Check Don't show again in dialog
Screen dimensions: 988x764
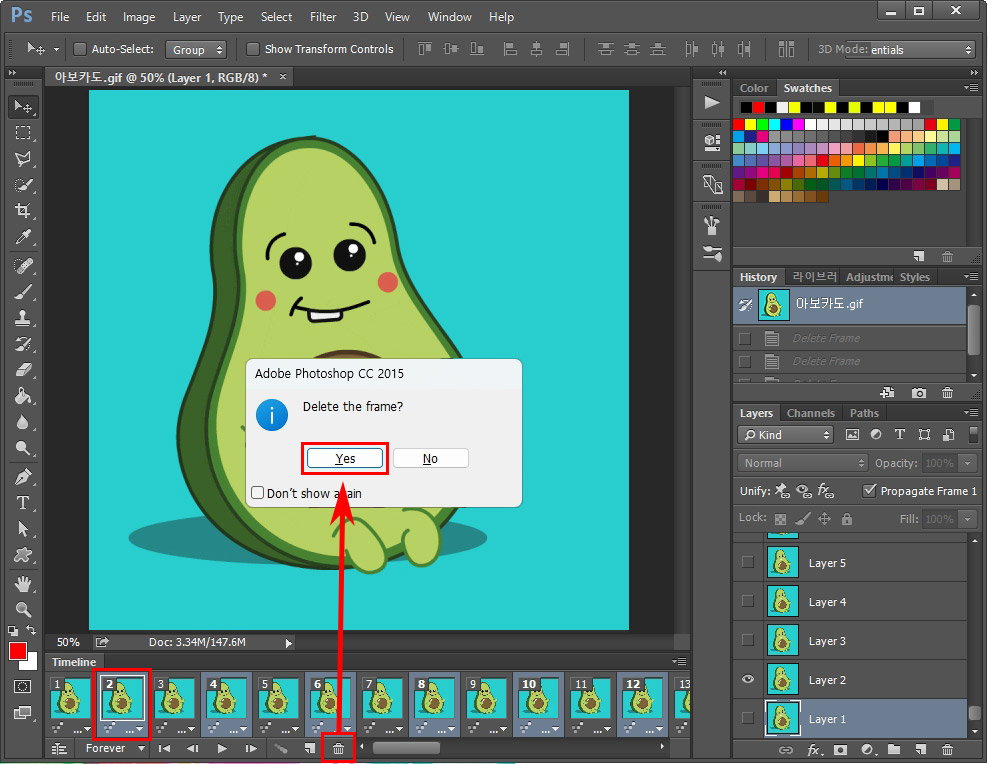pyautogui.click(x=257, y=493)
